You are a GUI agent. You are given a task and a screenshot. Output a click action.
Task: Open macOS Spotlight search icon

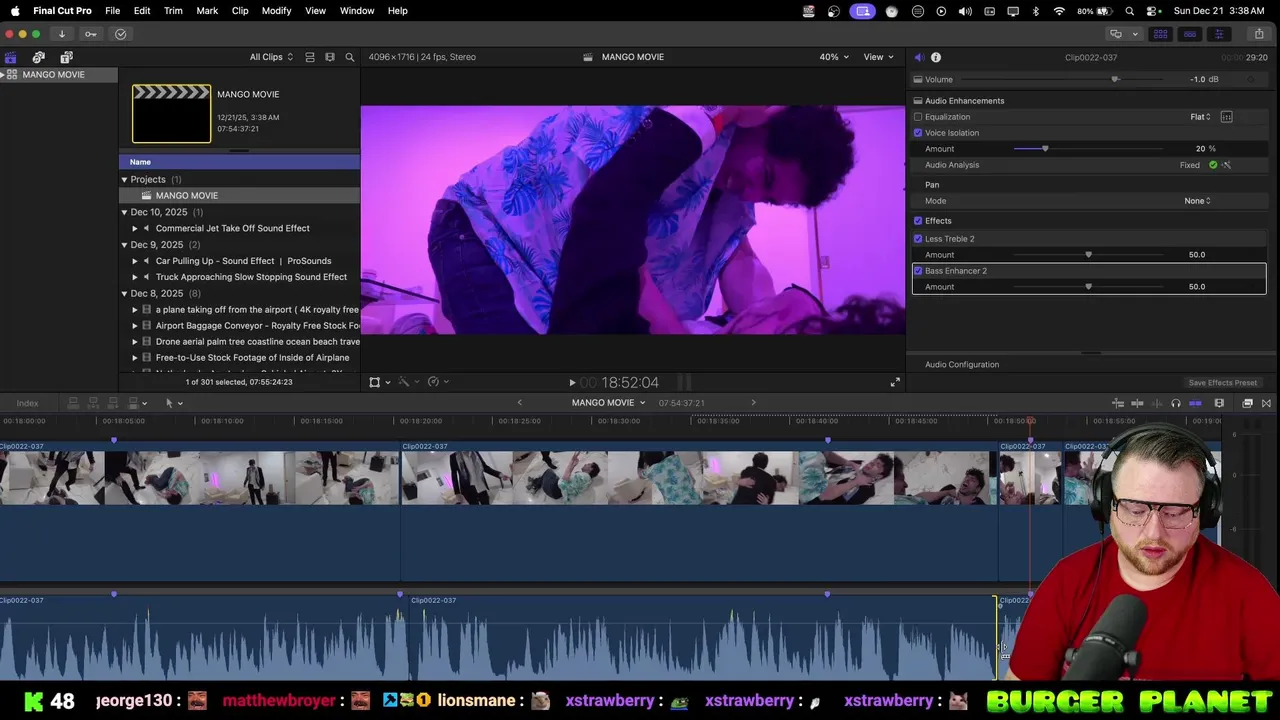click(x=1130, y=11)
